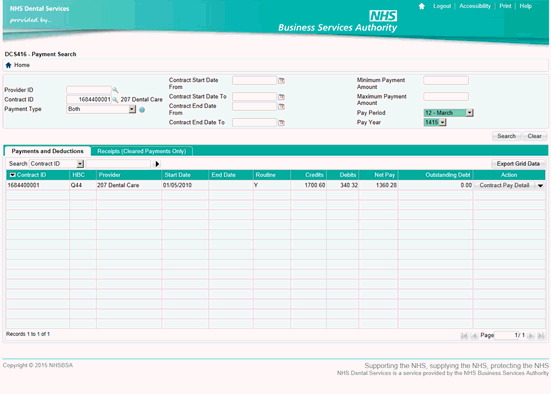Open calendar for Contract End Date To
The width and height of the screenshot is (551, 394).
281,123
